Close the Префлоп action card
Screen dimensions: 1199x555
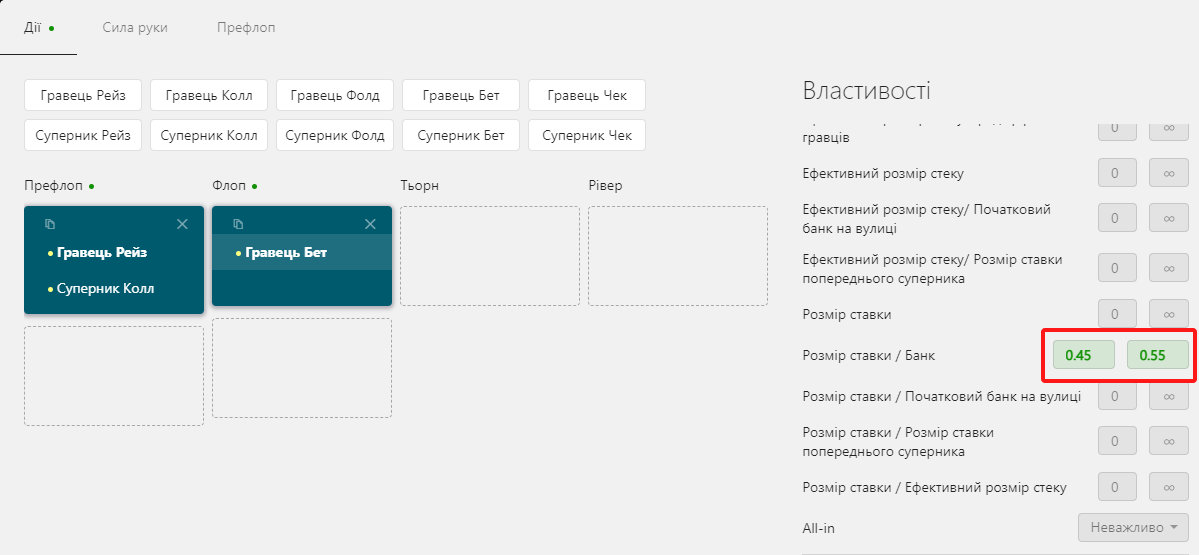[182, 224]
